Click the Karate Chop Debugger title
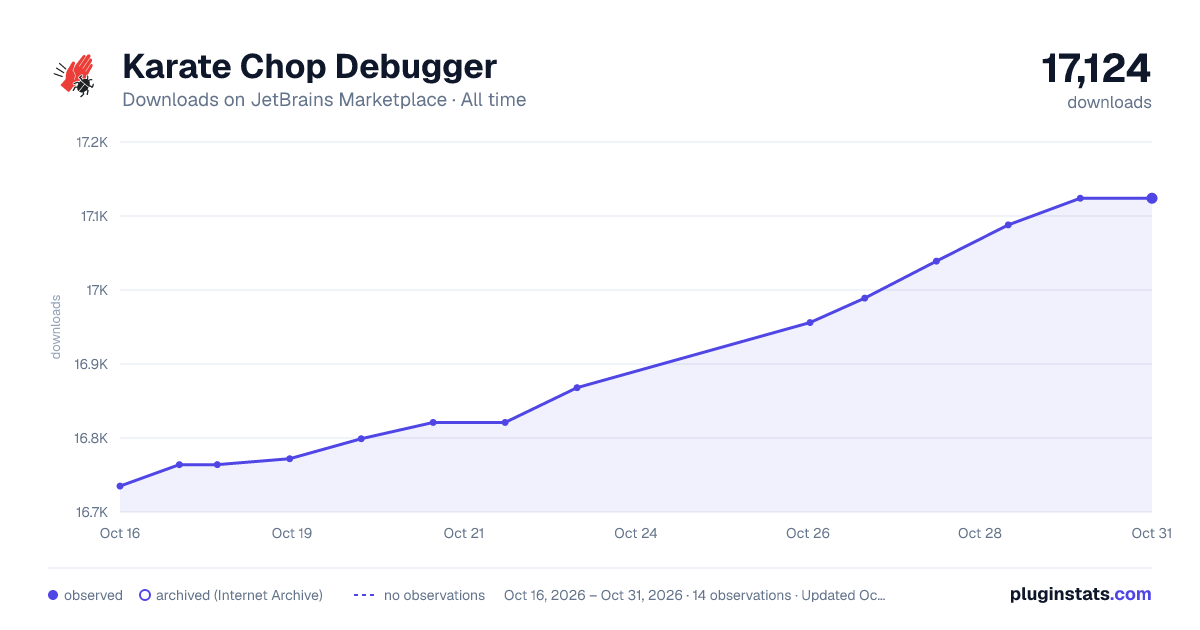 [309, 67]
